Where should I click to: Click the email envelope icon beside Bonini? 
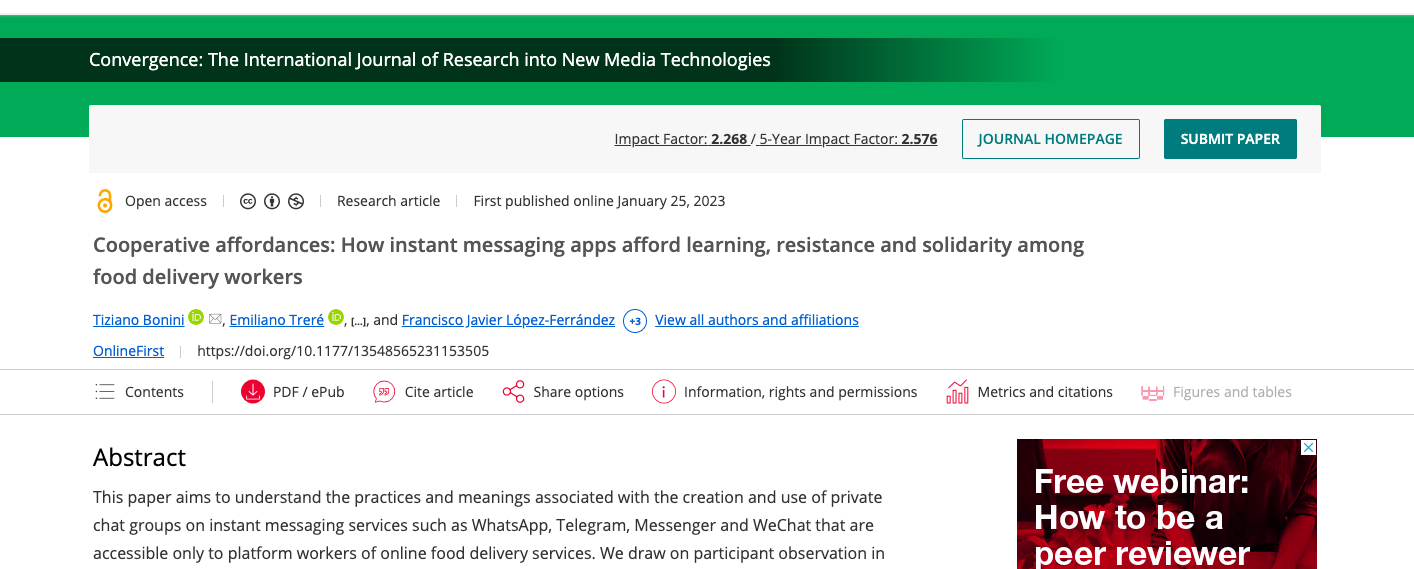point(215,320)
